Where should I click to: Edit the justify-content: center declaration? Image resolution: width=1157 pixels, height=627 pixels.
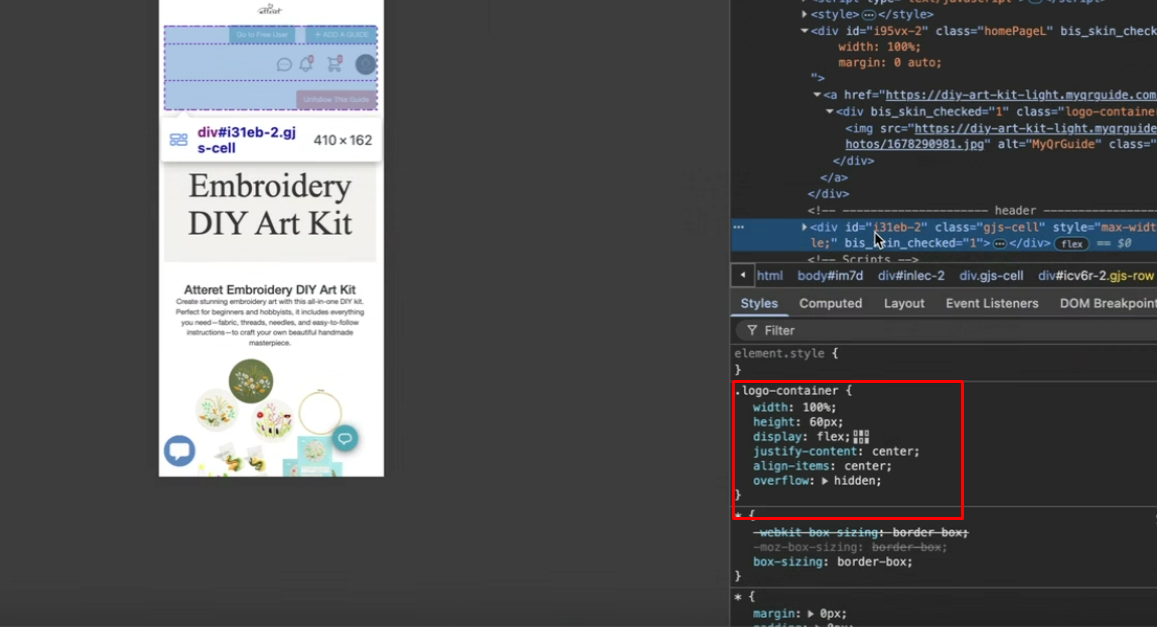pyautogui.click(x=836, y=451)
